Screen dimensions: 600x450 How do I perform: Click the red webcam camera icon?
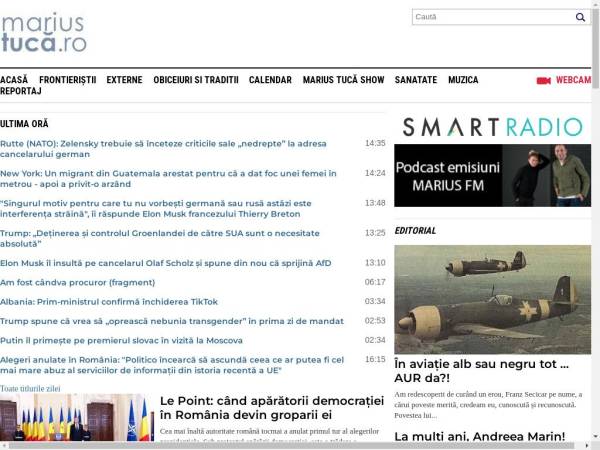(543, 80)
